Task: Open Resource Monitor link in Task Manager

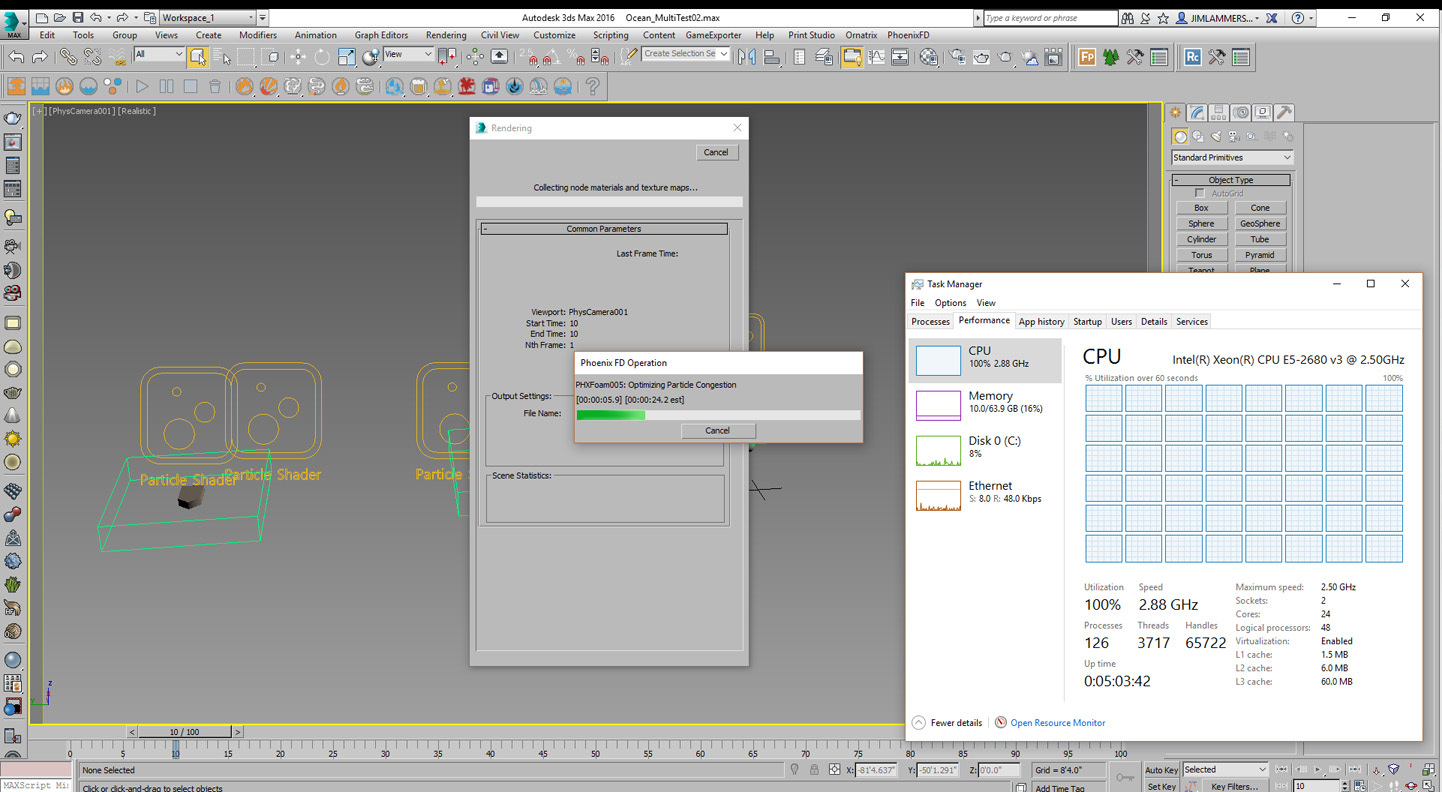Action: pos(1057,723)
